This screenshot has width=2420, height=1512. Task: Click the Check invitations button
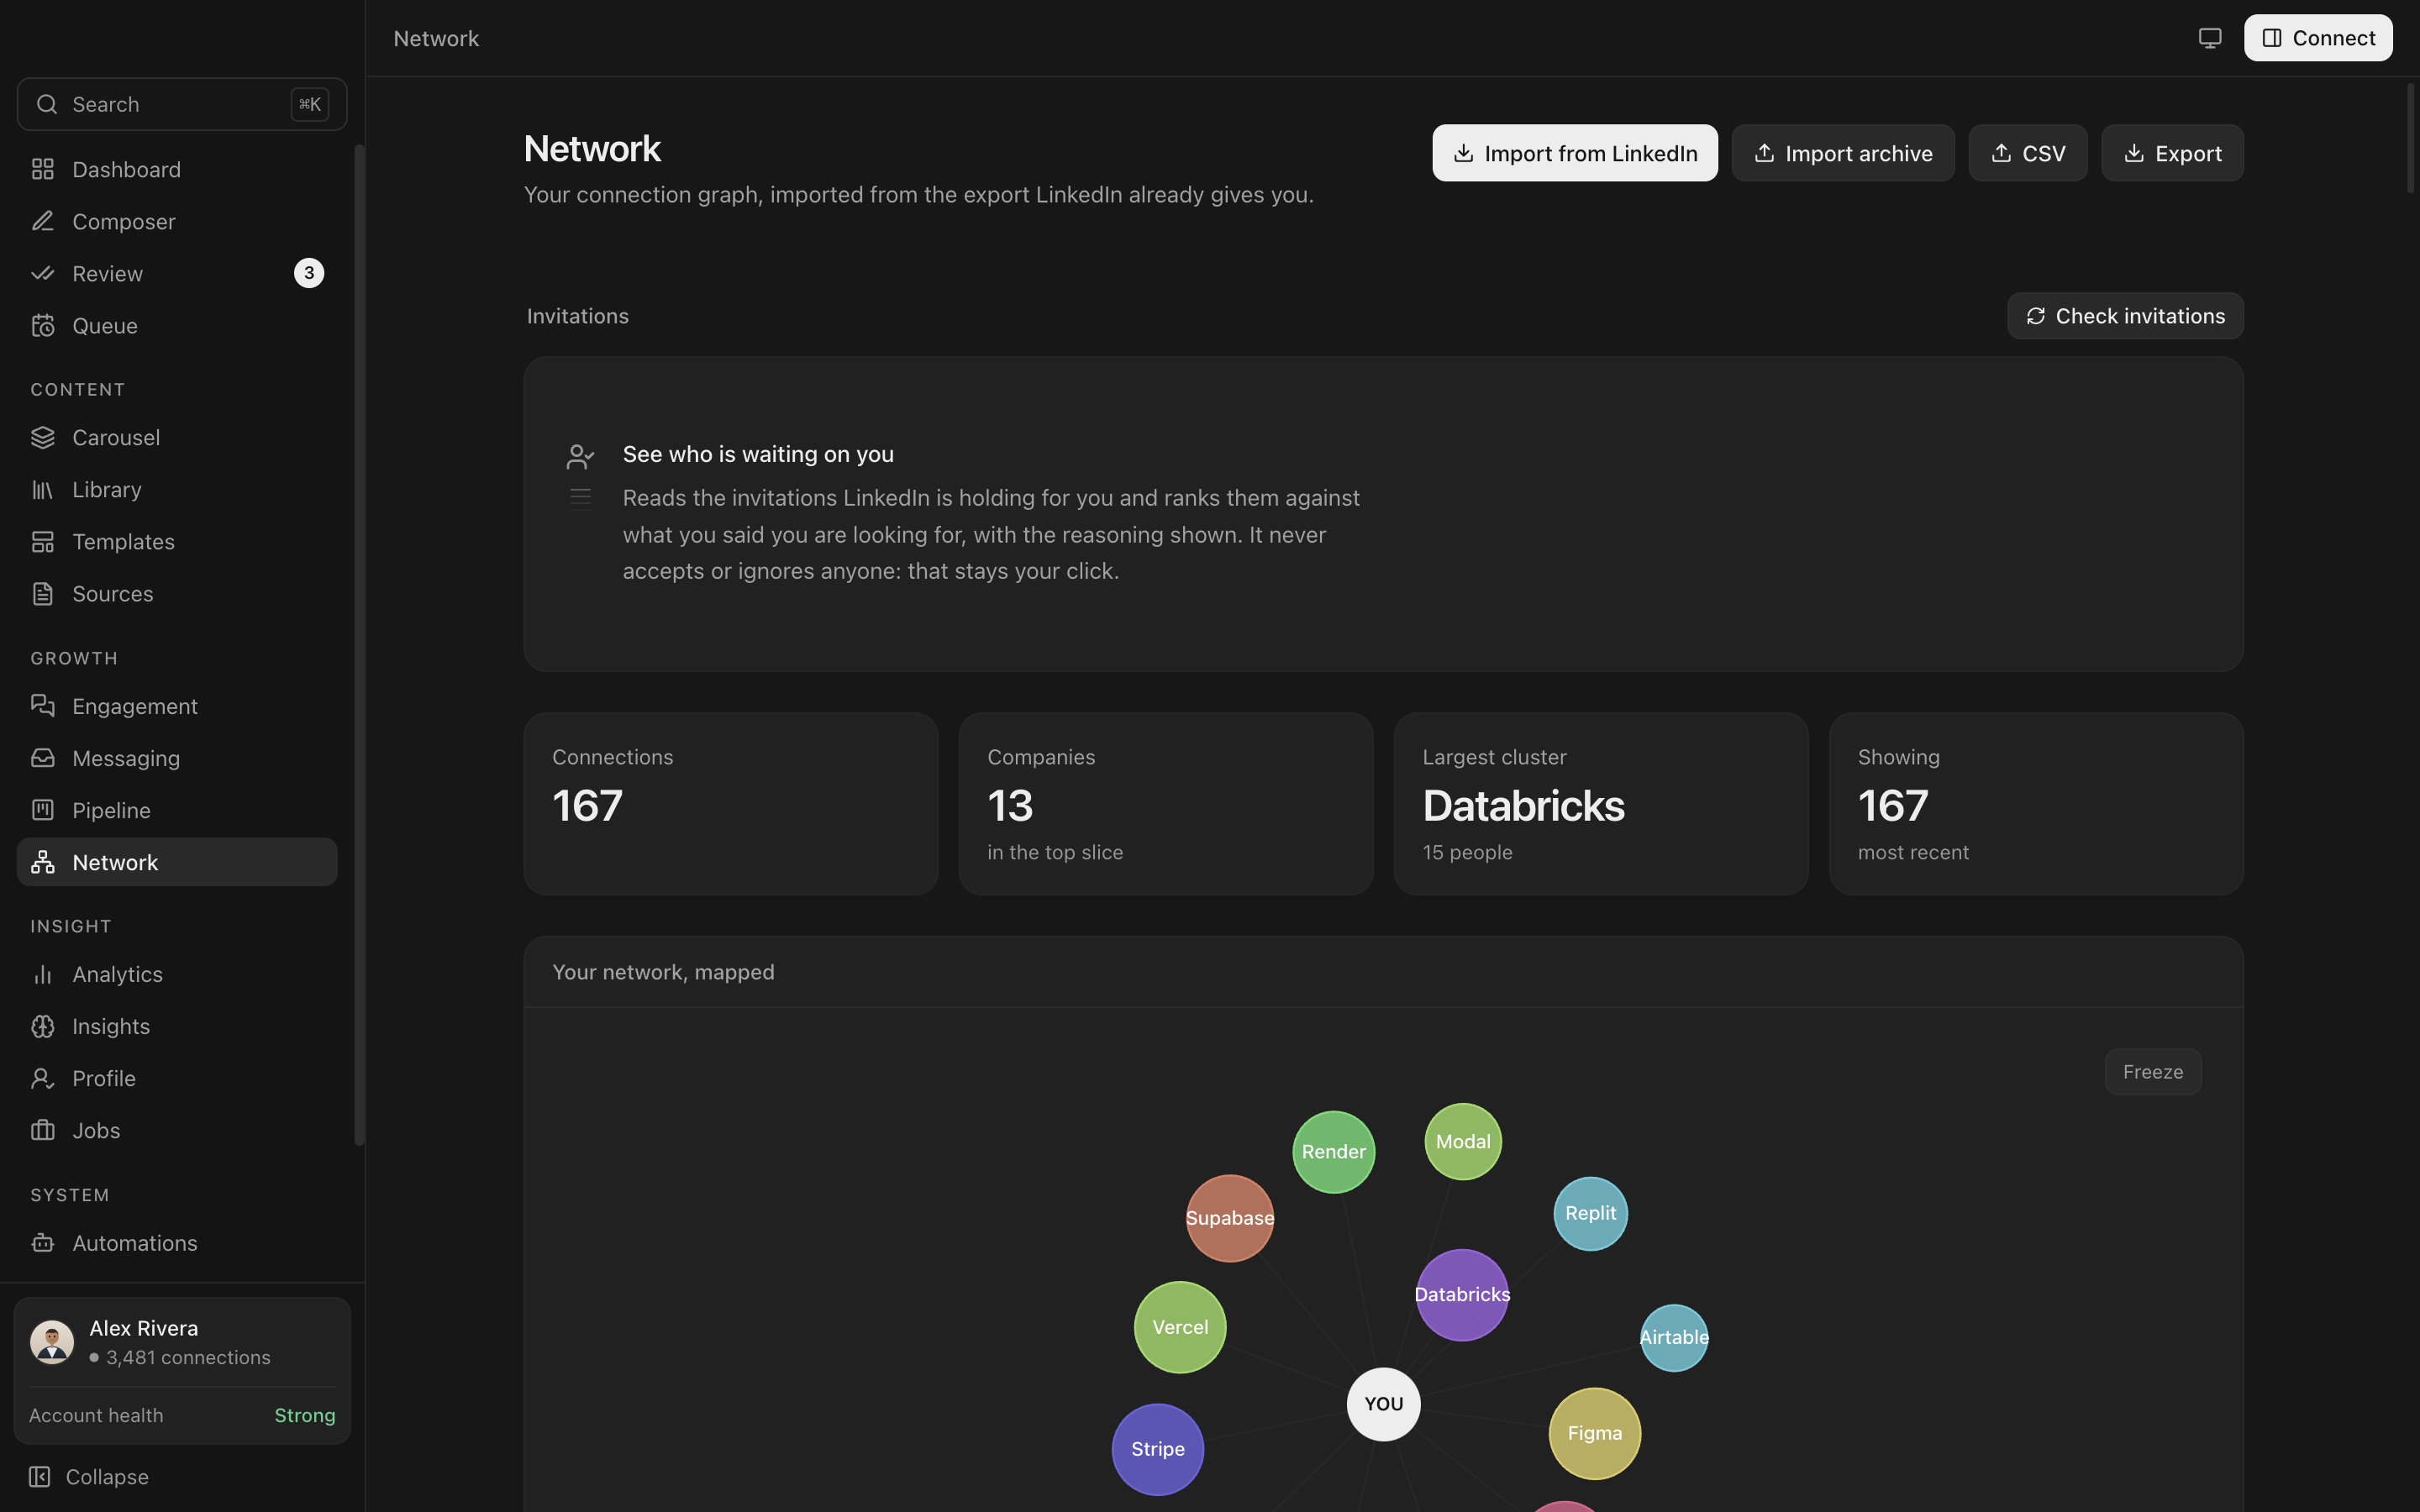[x=2125, y=316]
